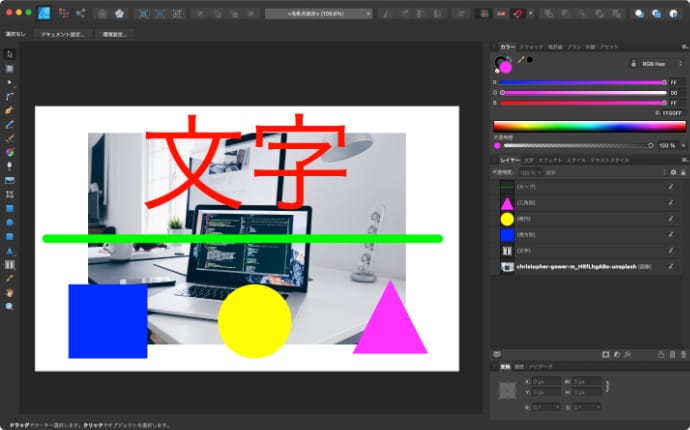Viewport: 690px width, 430px height.
Task: Click the red magnet snapping icon
Action: [x=517, y=14]
